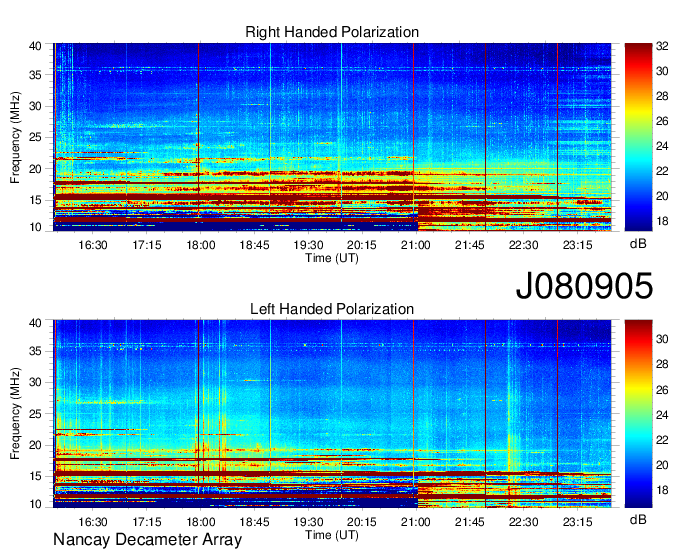This screenshot has width=680, height=552.
Task: Click the 18:00 tick on Right Handed time axis
Action: [200, 245]
